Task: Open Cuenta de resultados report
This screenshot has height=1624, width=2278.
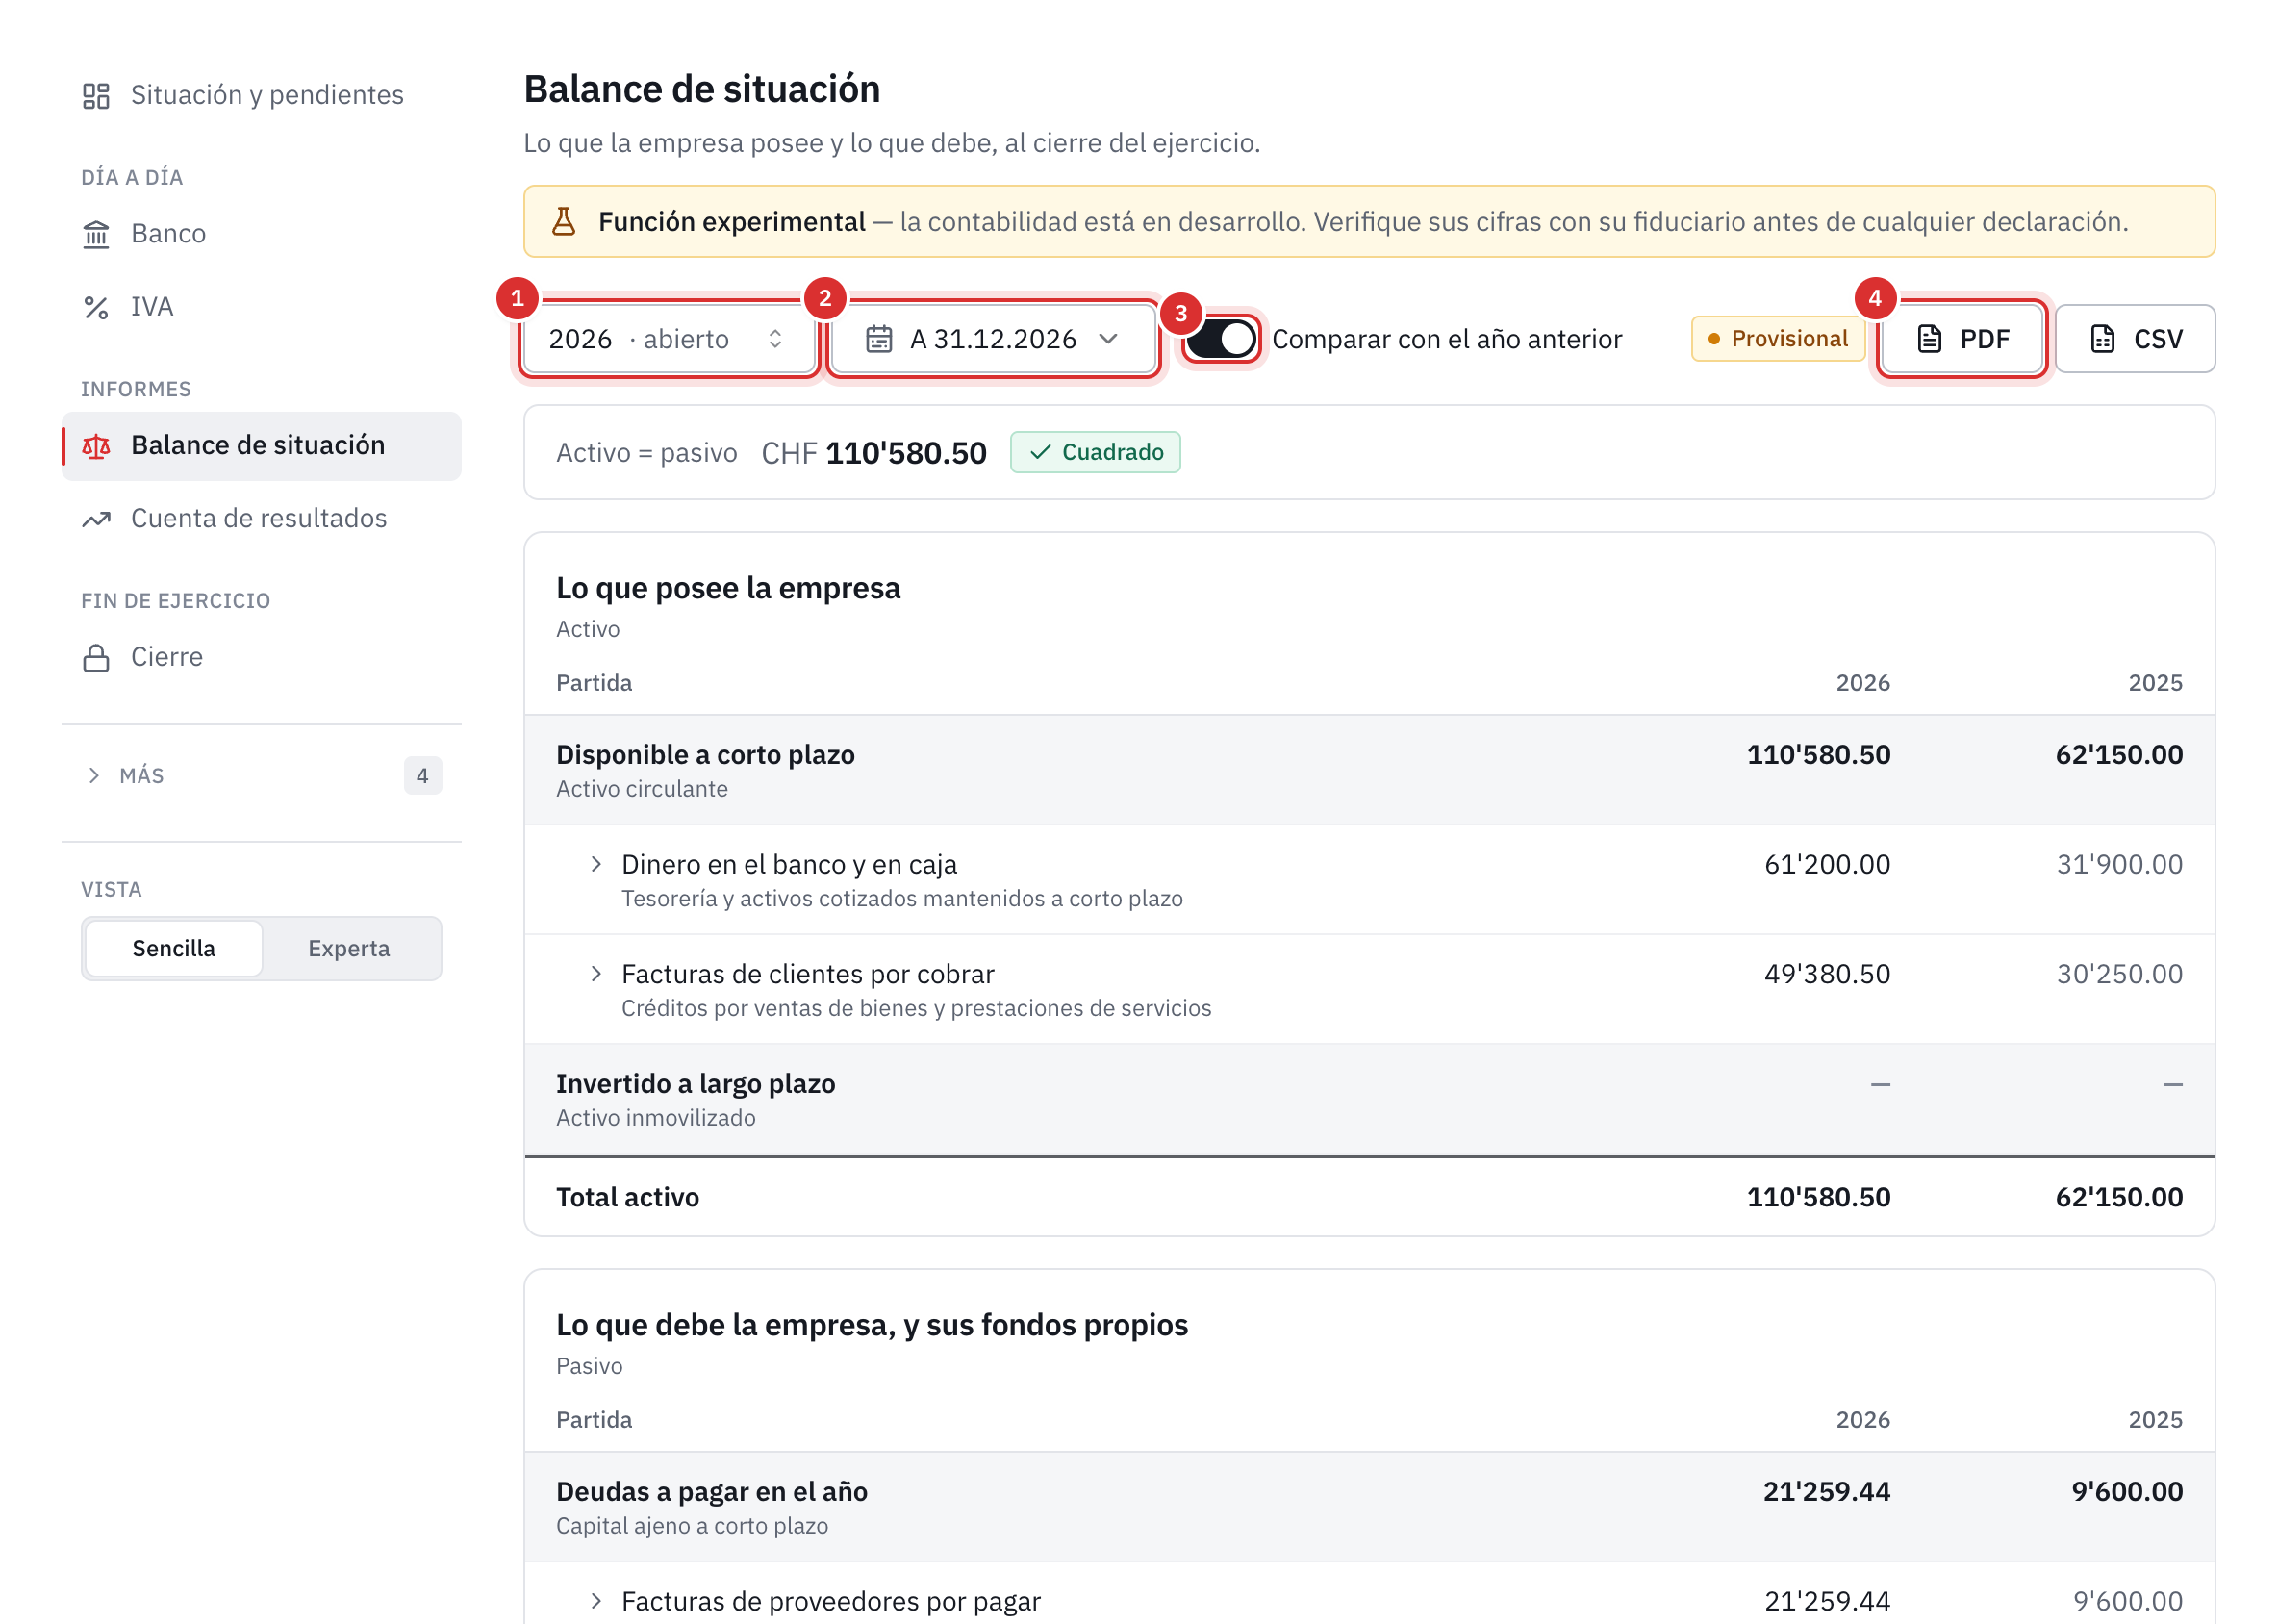Action: click(262, 519)
